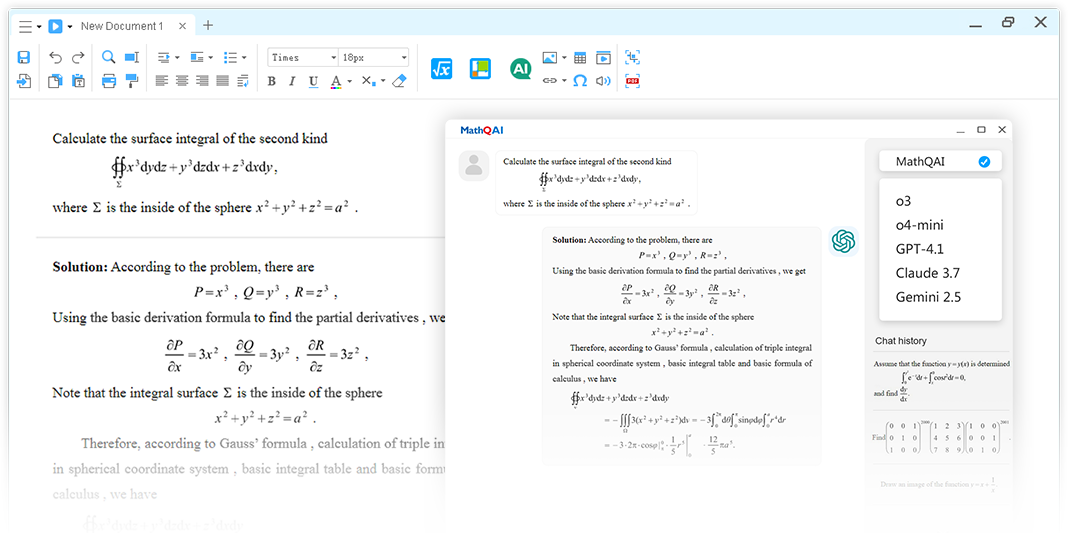Close the MathQAI window

click(1002, 129)
